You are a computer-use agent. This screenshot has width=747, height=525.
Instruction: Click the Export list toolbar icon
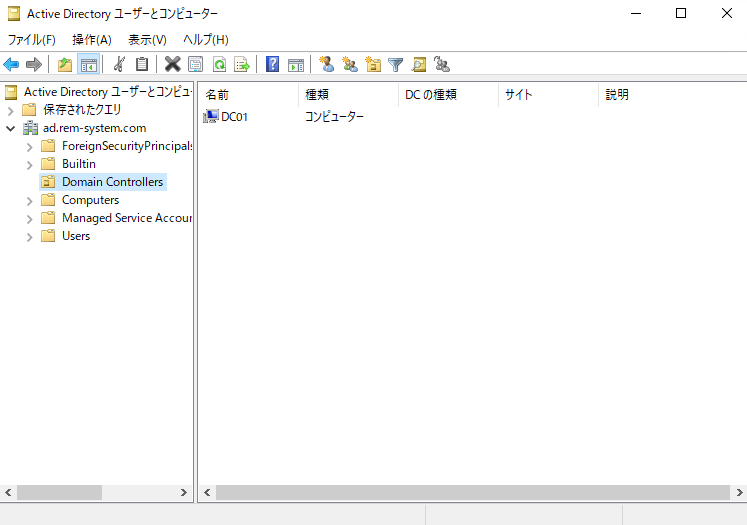242,65
